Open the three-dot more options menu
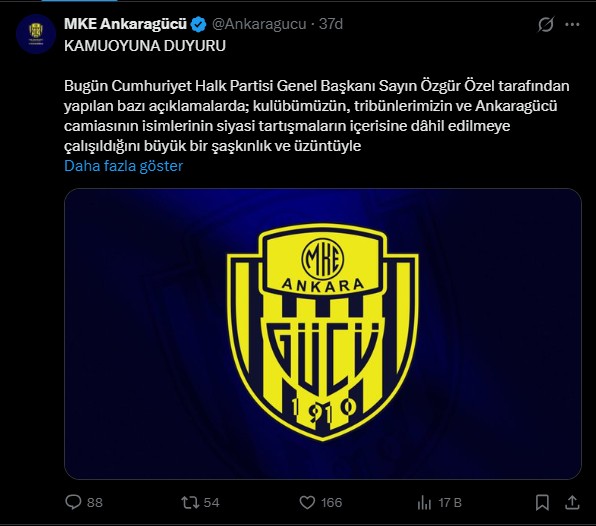The width and height of the screenshot is (596, 526). (x=572, y=25)
